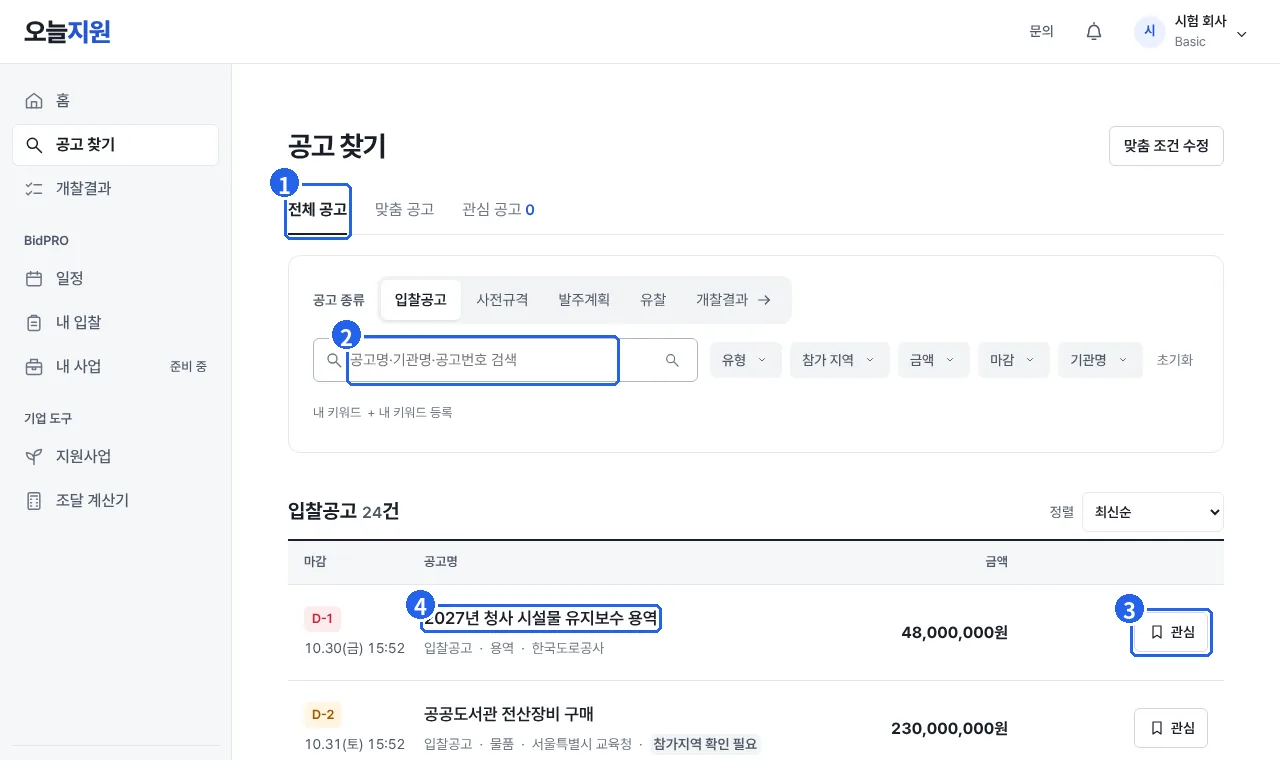Open the notification bell
The image size is (1280, 760).
coord(1094,32)
